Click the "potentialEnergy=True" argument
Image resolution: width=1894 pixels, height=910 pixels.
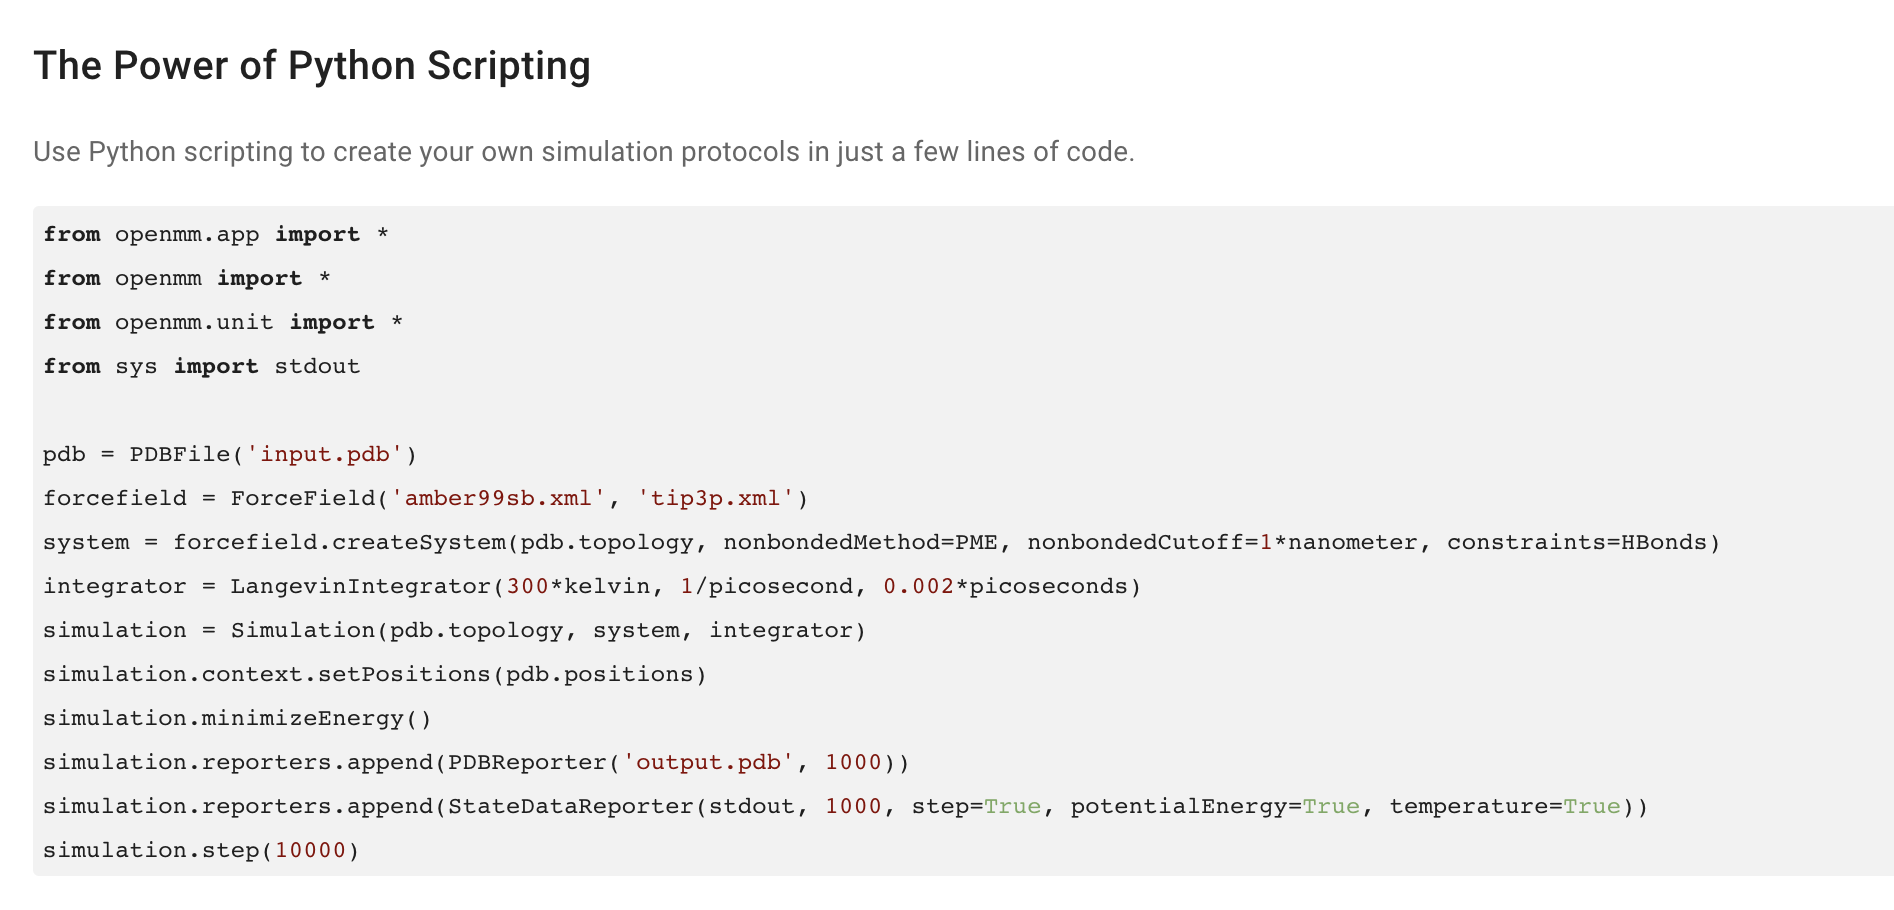(x=1215, y=807)
